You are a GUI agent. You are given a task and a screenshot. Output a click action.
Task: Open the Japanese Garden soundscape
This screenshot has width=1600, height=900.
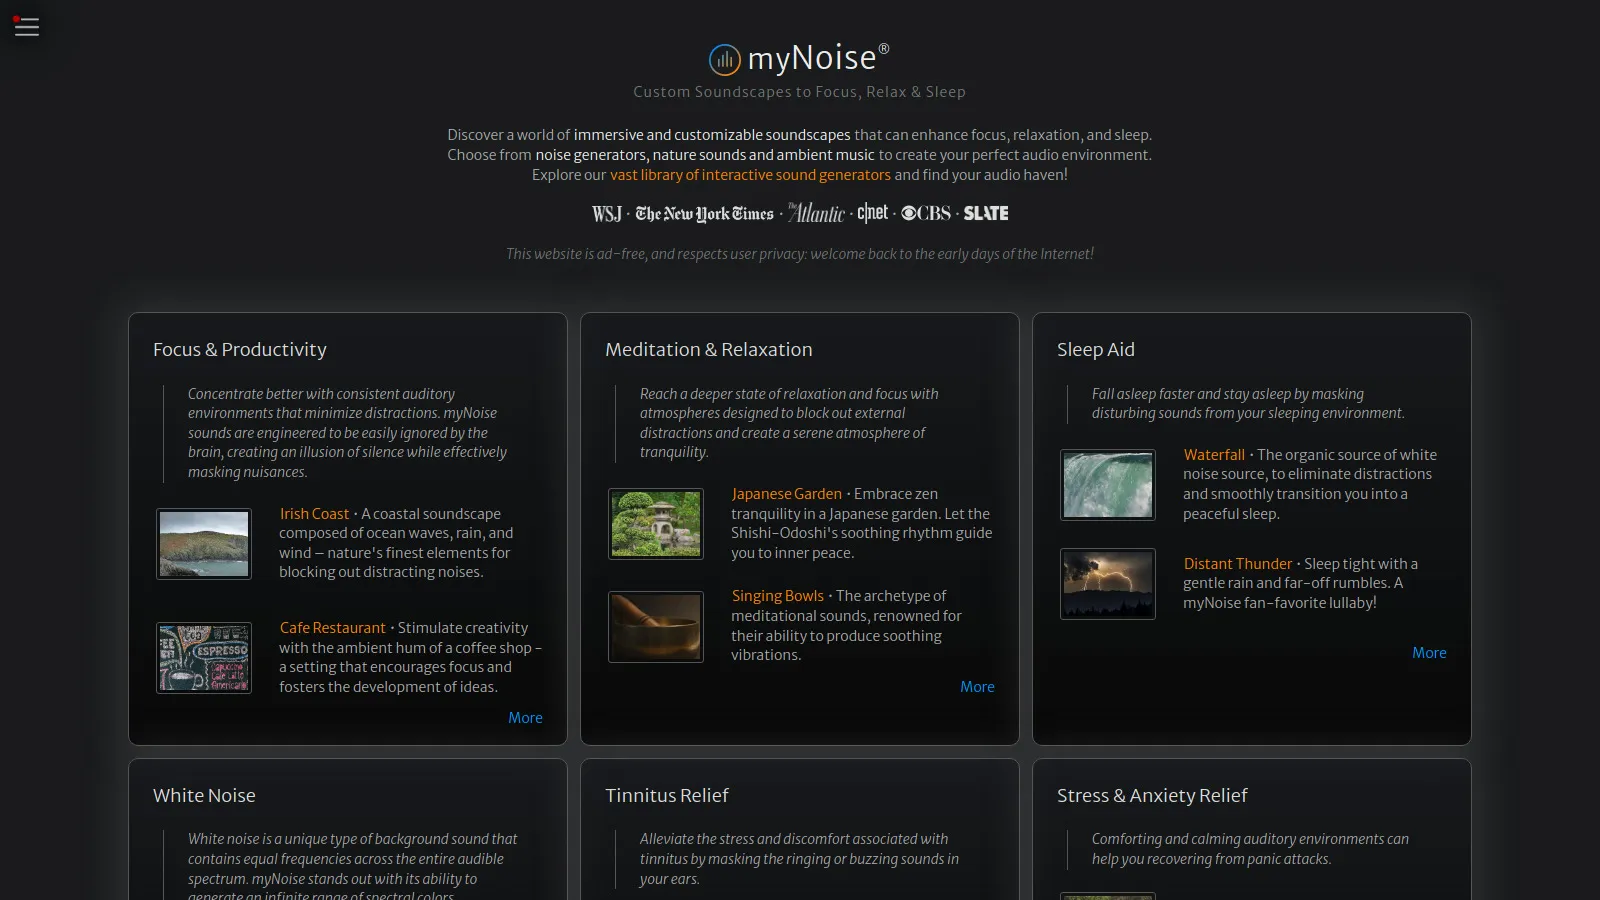click(786, 494)
